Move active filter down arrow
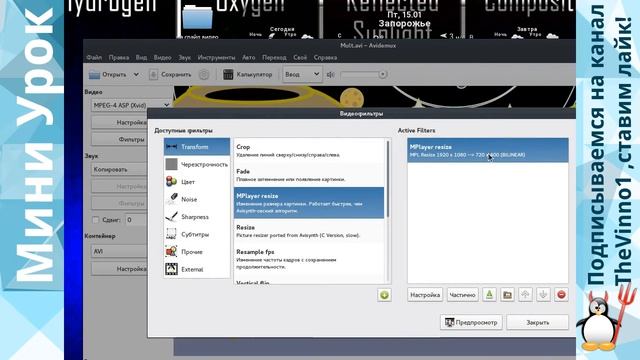 [543, 295]
